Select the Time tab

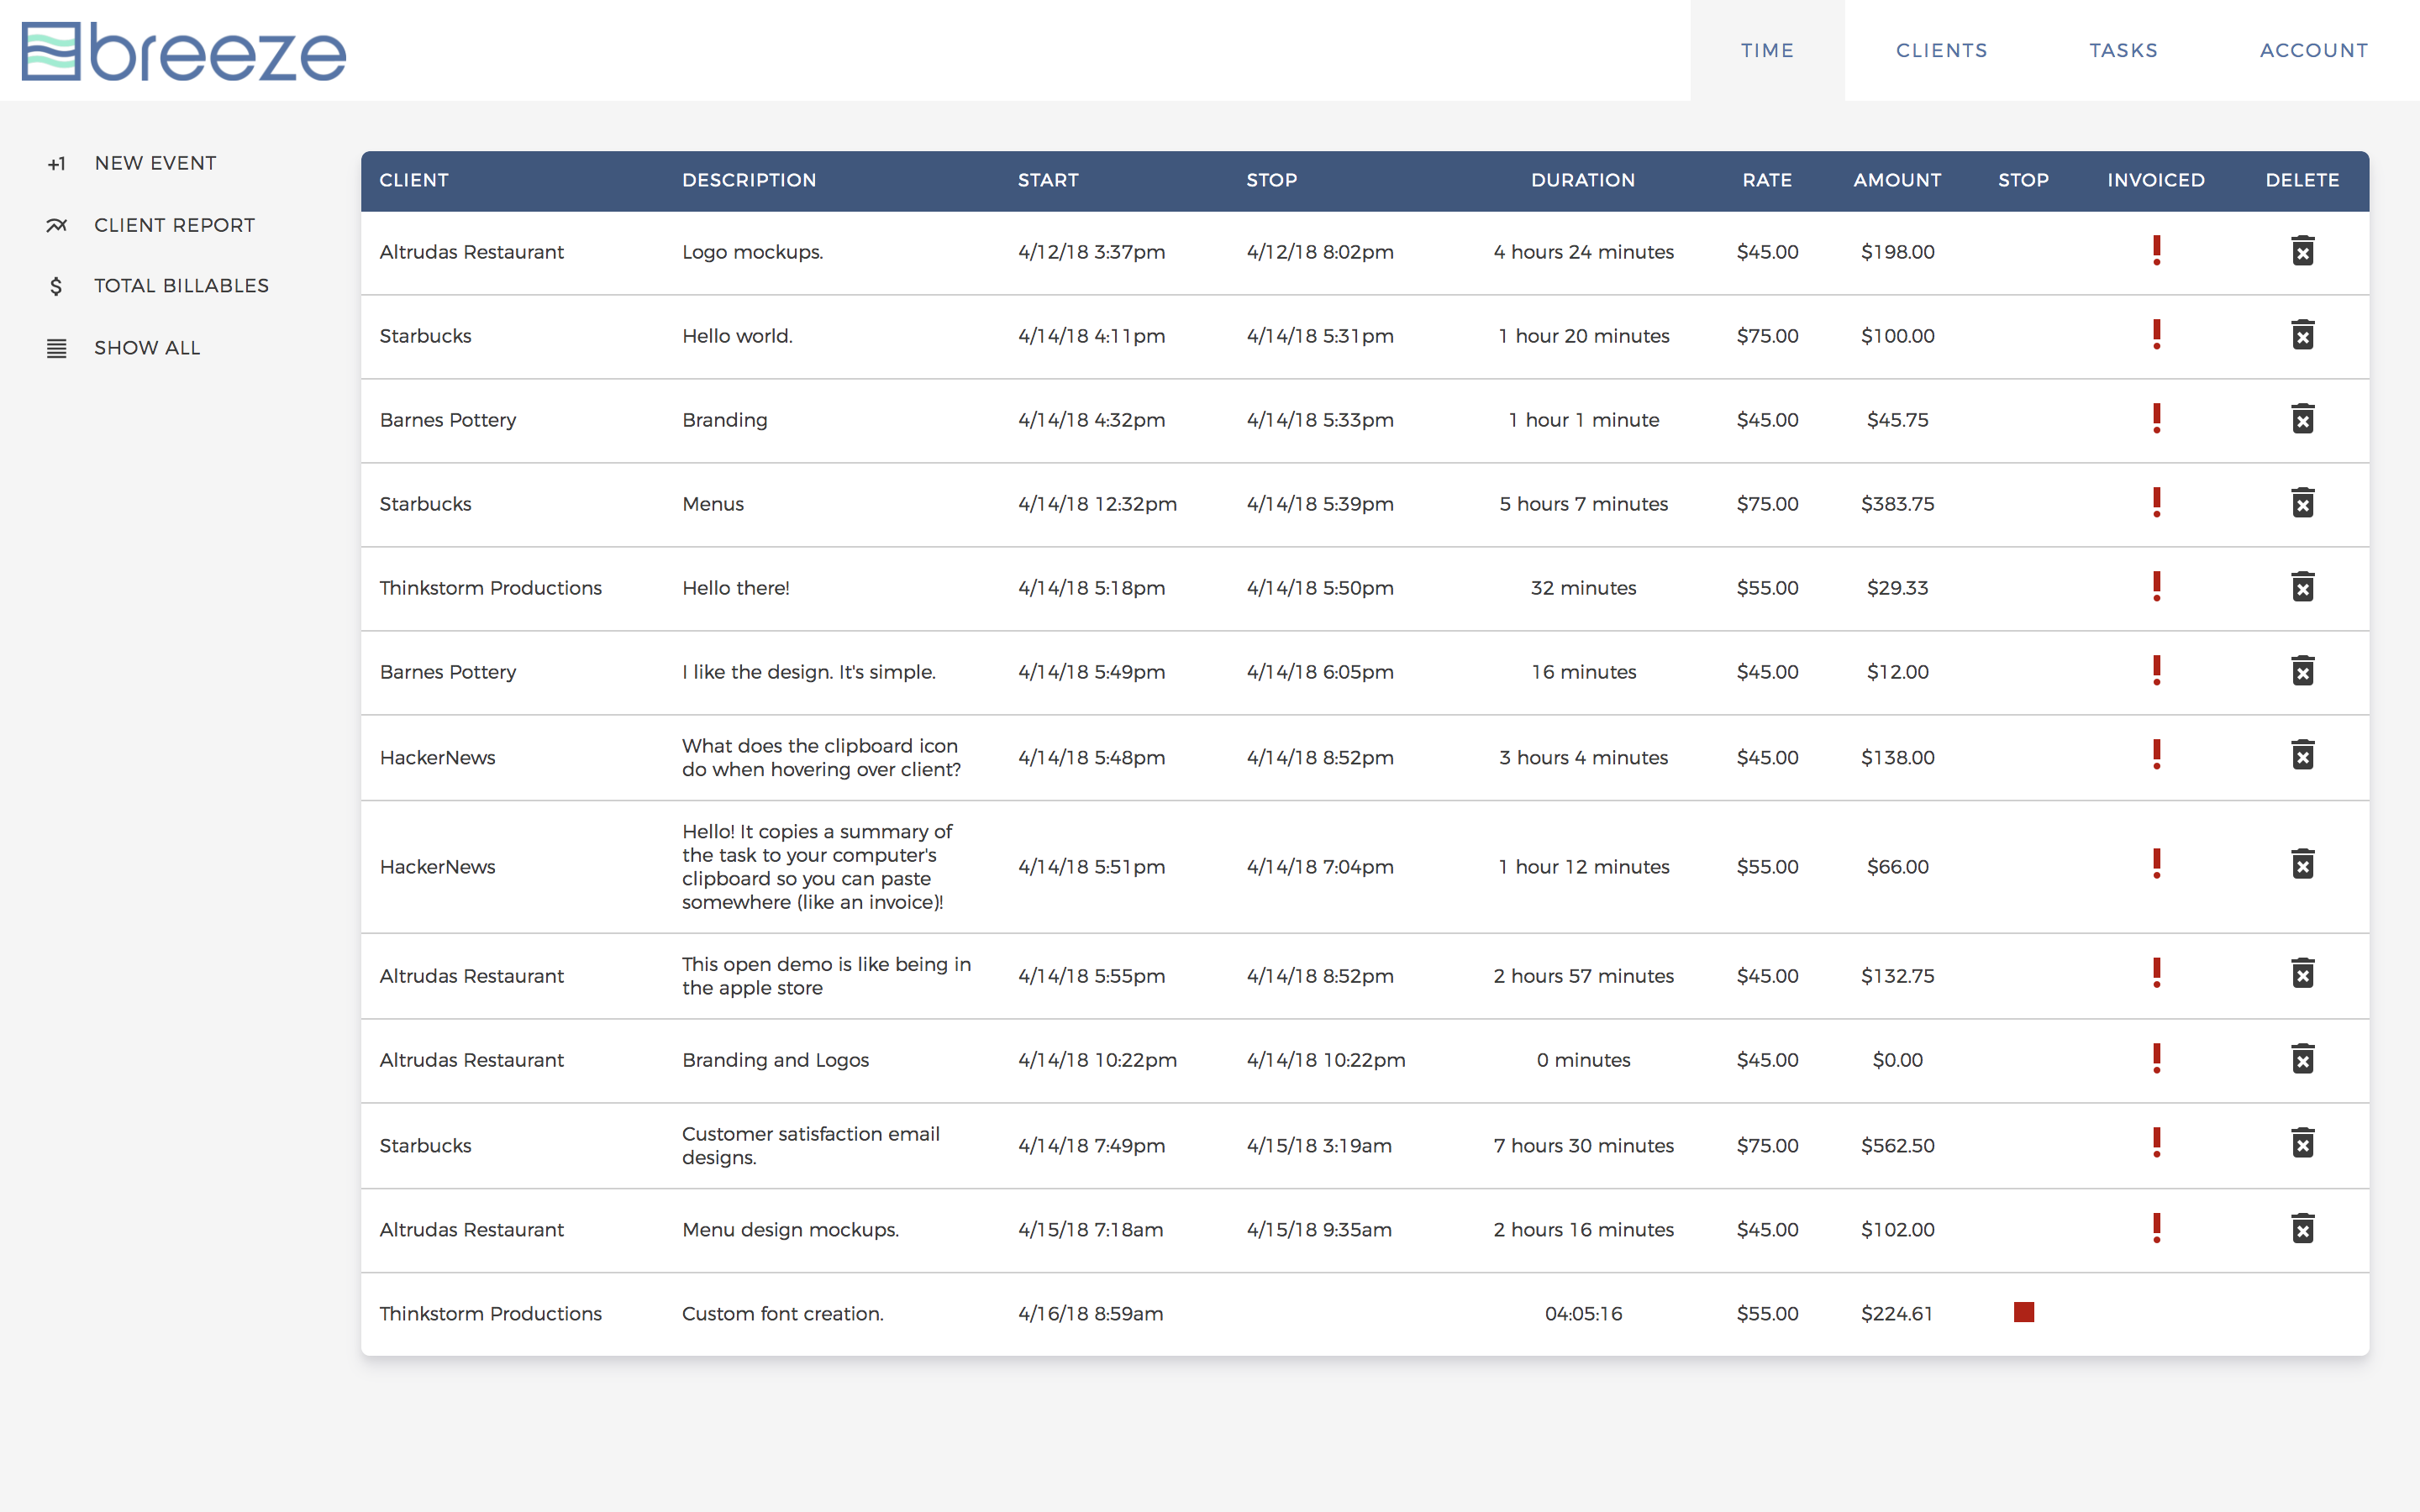pos(1767,50)
